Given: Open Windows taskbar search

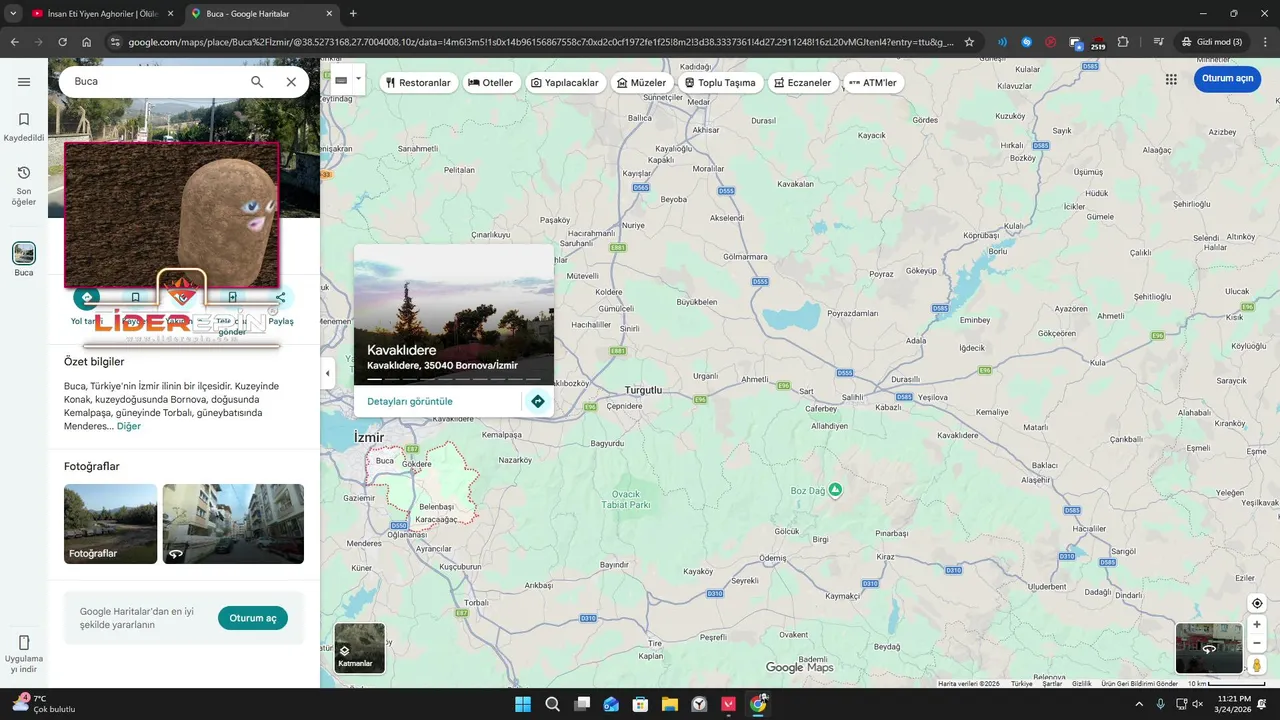Looking at the screenshot, I should pos(552,704).
